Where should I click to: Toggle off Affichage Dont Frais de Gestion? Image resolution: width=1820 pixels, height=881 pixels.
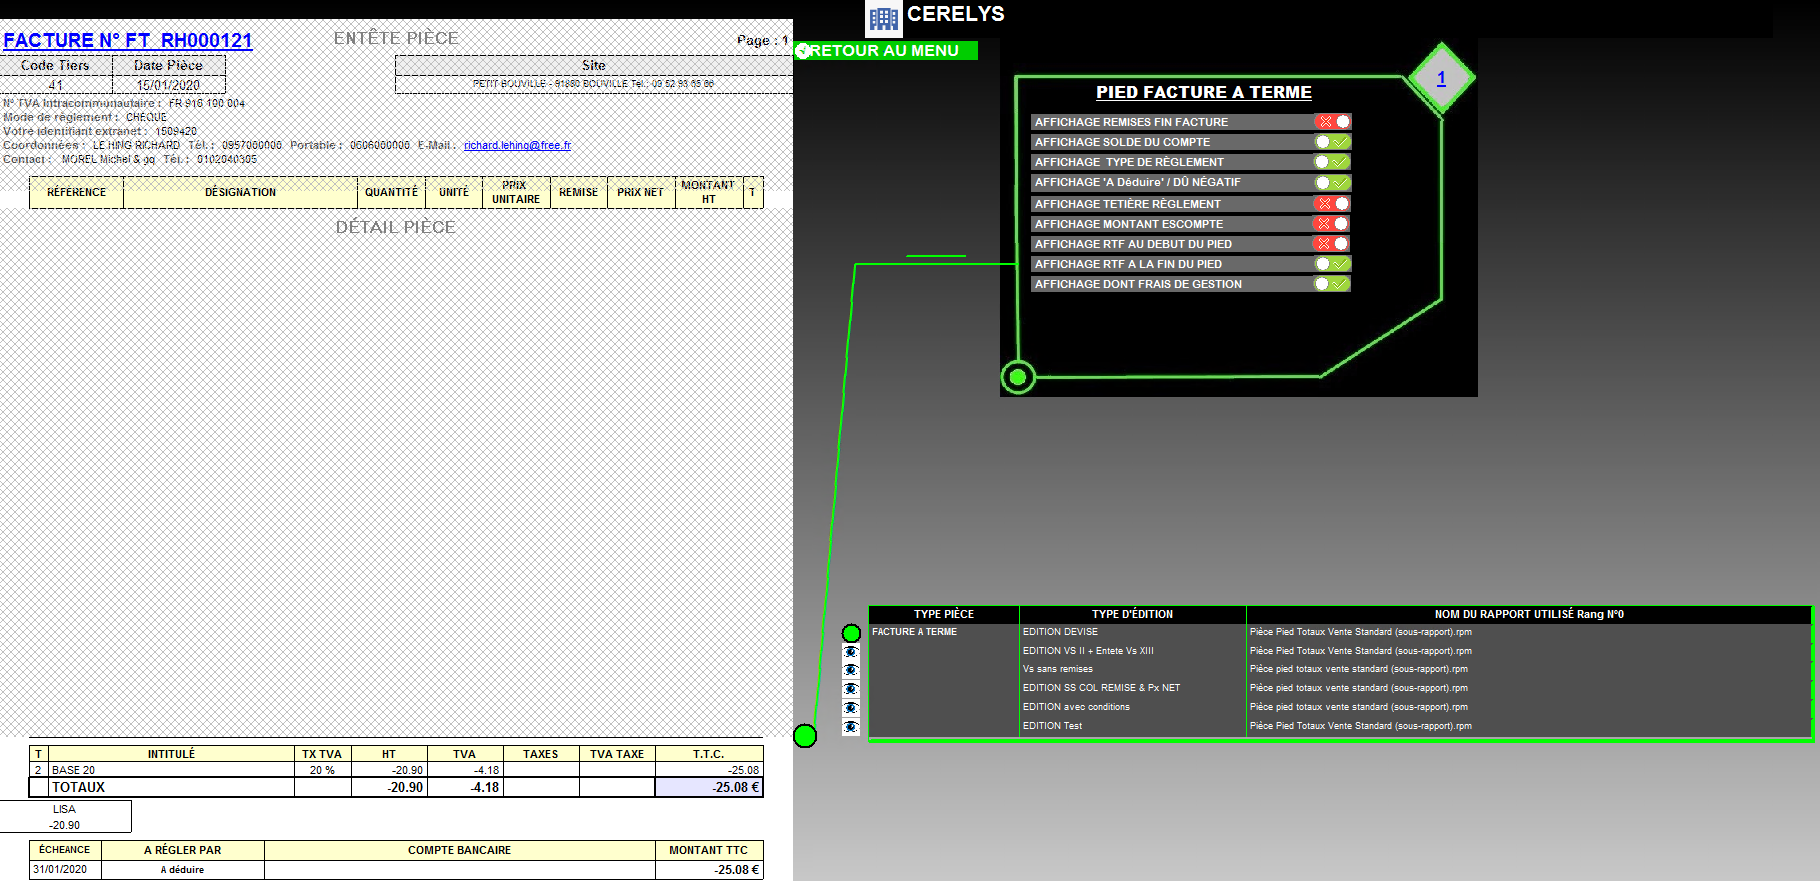1332,284
